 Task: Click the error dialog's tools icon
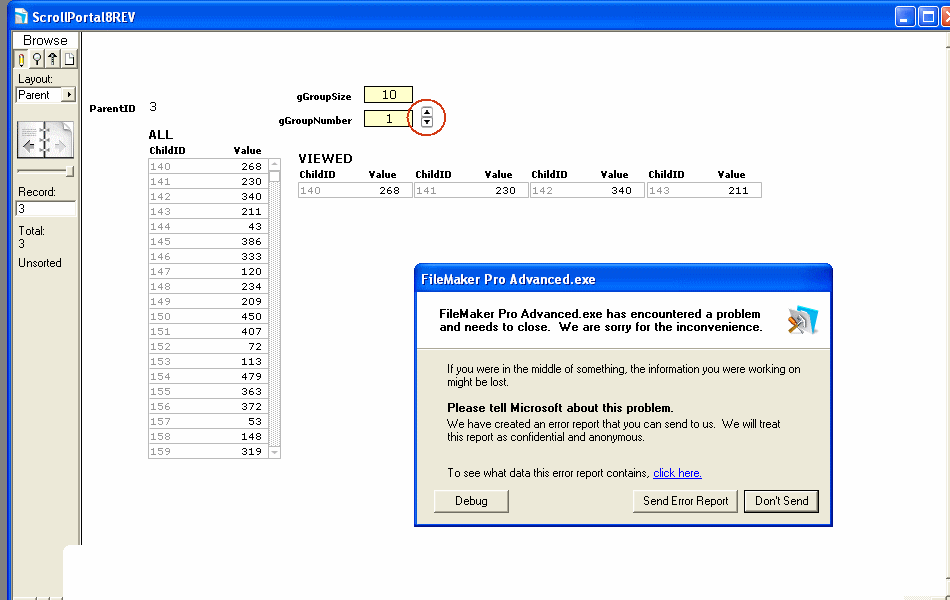[x=802, y=320]
